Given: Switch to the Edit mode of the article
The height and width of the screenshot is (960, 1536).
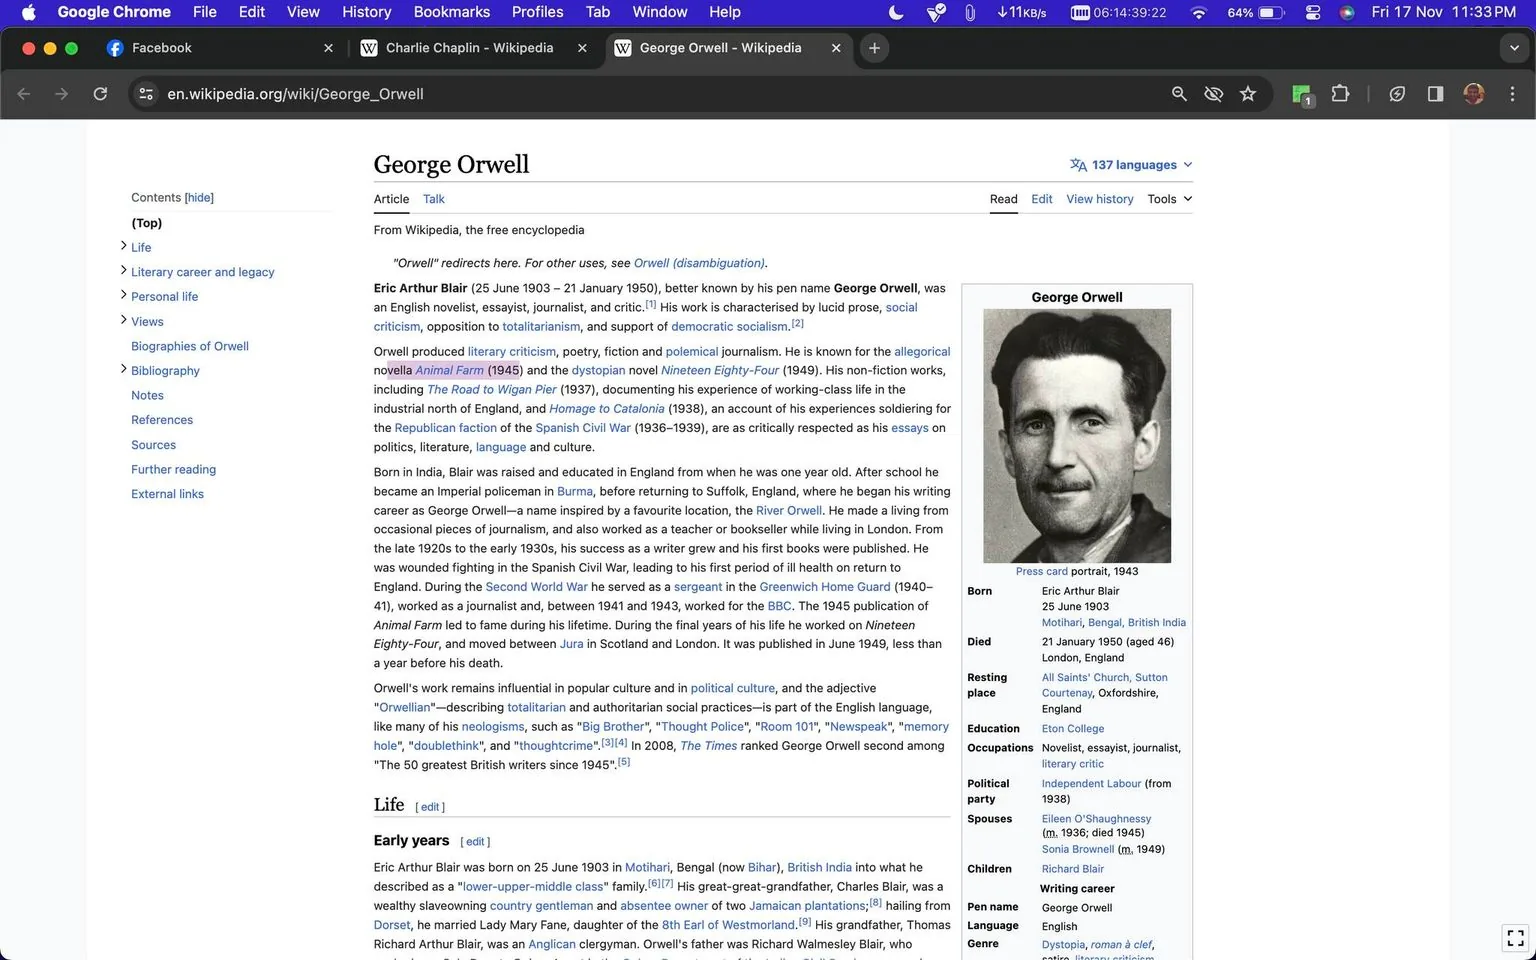Looking at the screenshot, I should (1041, 199).
